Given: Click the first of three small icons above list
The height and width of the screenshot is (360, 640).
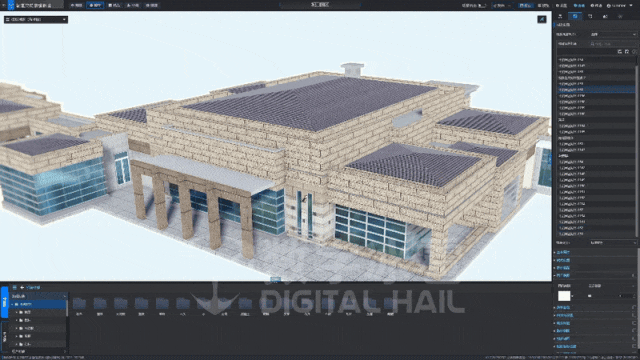Looking at the screenshot, I should pyautogui.click(x=620, y=52).
